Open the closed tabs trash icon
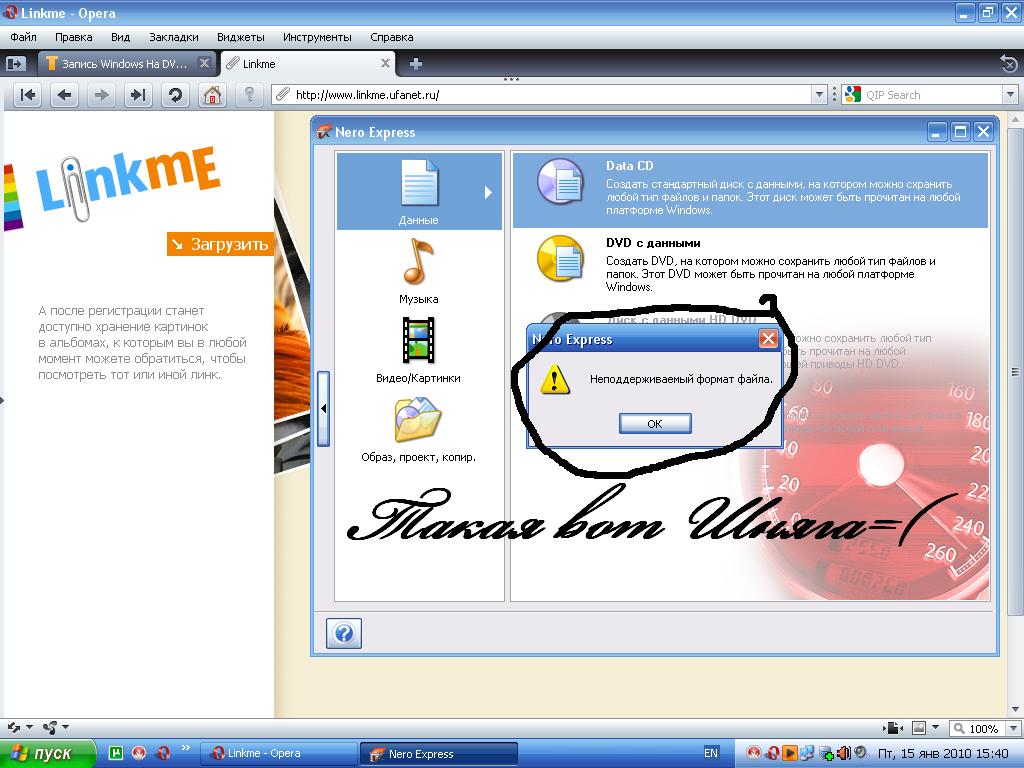The width and height of the screenshot is (1024, 768). point(1008,63)
